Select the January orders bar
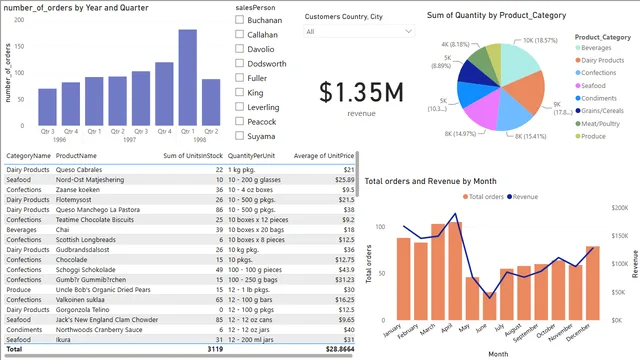Viewport: 640px width, 360px height. coord(404,279)
